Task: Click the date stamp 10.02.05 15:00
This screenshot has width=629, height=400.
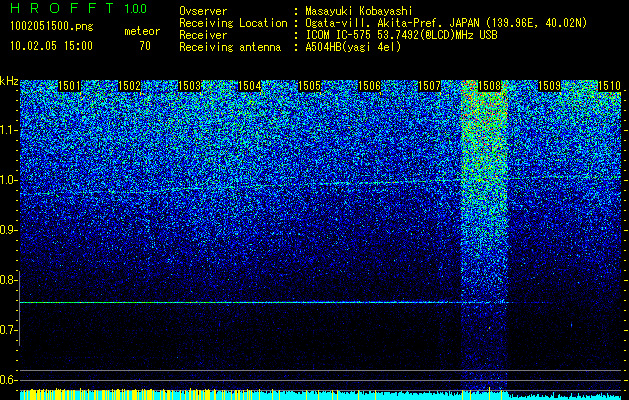Action: [51, 46]
